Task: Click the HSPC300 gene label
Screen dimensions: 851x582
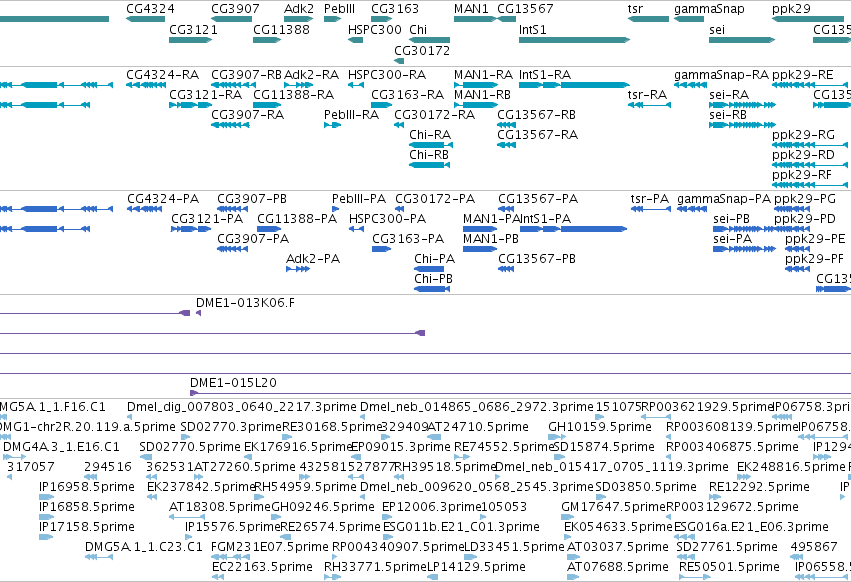Action: coord(374,30)
